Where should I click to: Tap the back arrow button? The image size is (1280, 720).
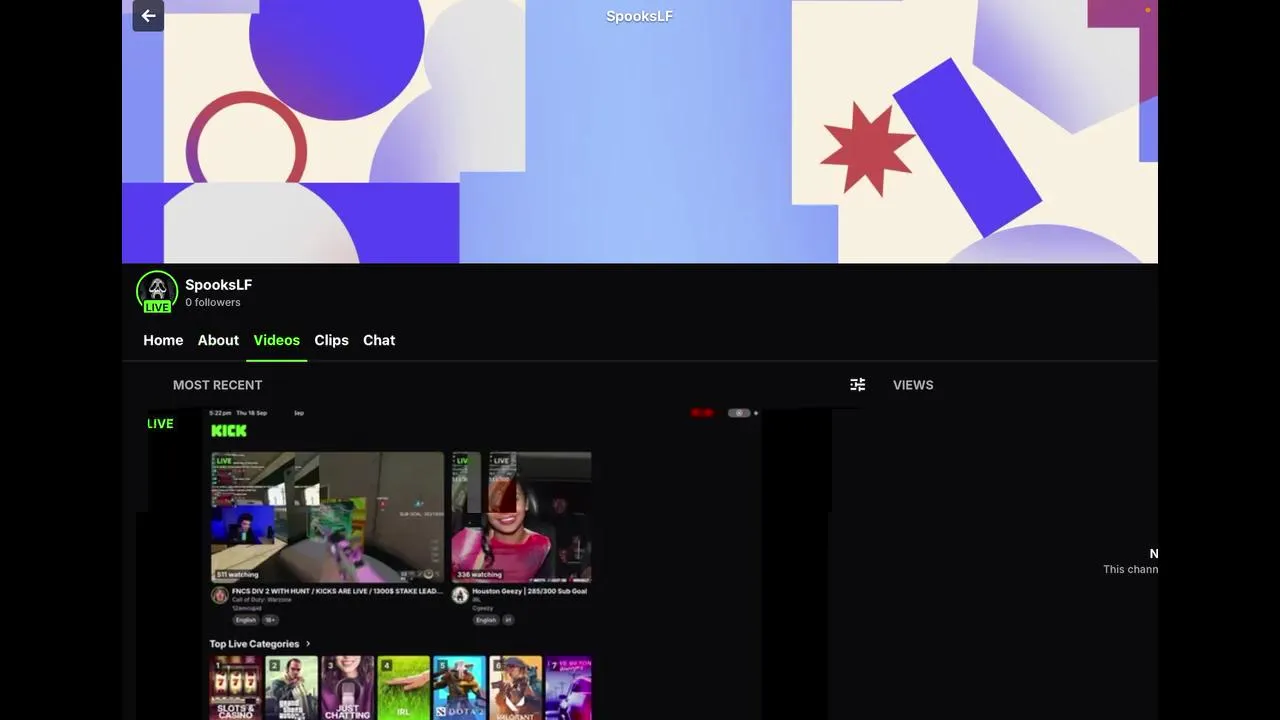148,16
